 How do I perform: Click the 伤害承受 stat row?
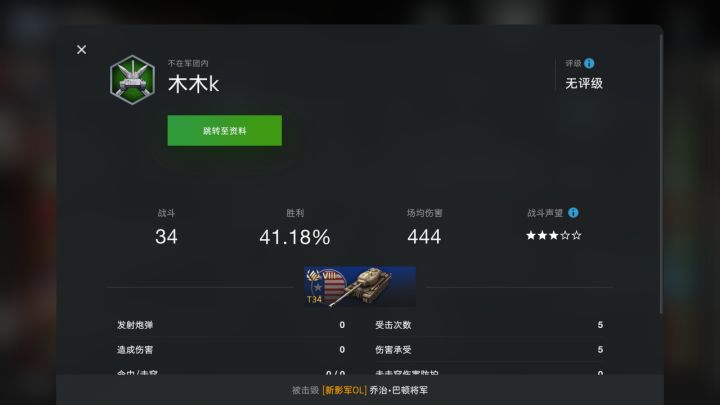click(489, 349)
